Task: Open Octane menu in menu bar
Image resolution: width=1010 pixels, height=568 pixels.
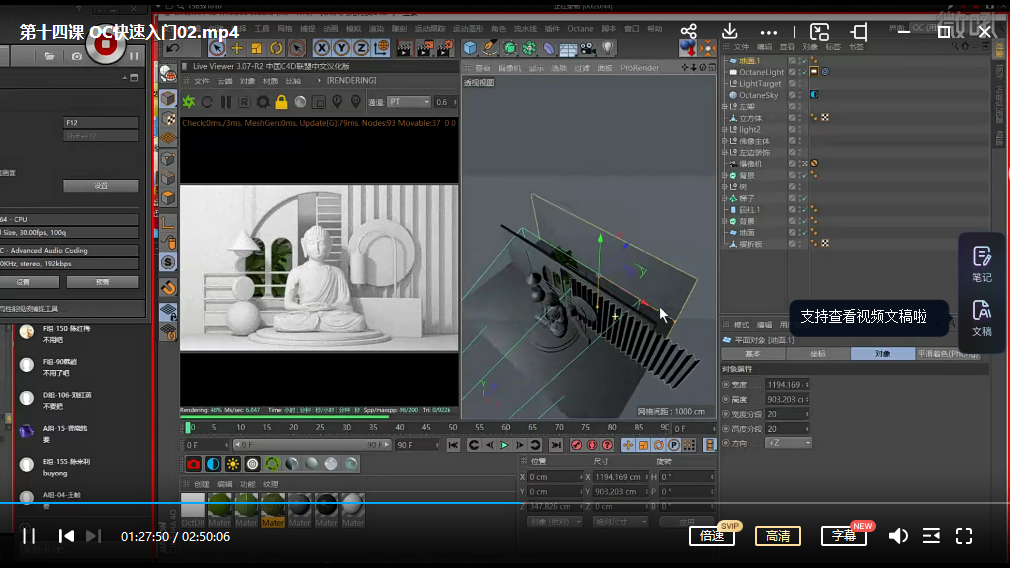Action: point(580,28)
